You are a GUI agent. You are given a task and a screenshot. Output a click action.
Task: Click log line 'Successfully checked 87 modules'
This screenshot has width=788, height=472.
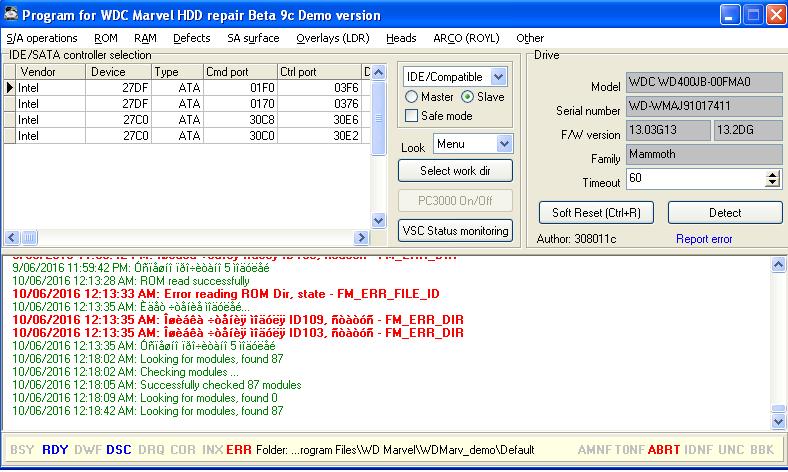(x=157, y=385)
